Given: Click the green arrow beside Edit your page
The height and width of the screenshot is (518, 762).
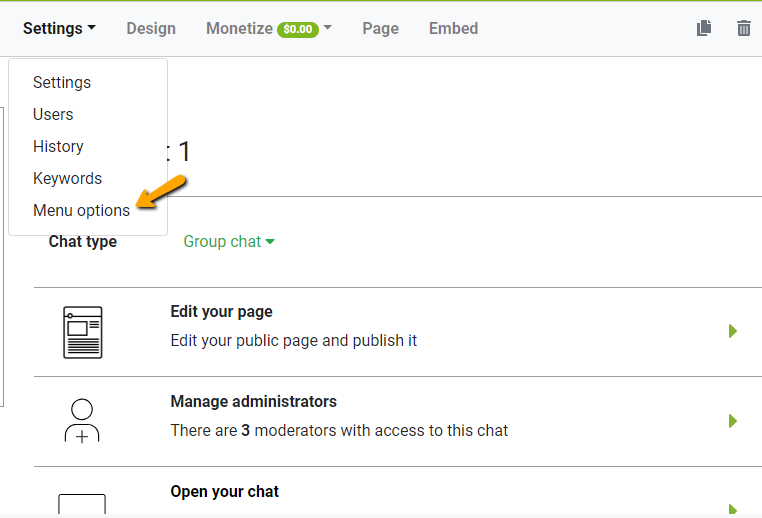Looking at the screenshot, I should [x=733, y=331].
